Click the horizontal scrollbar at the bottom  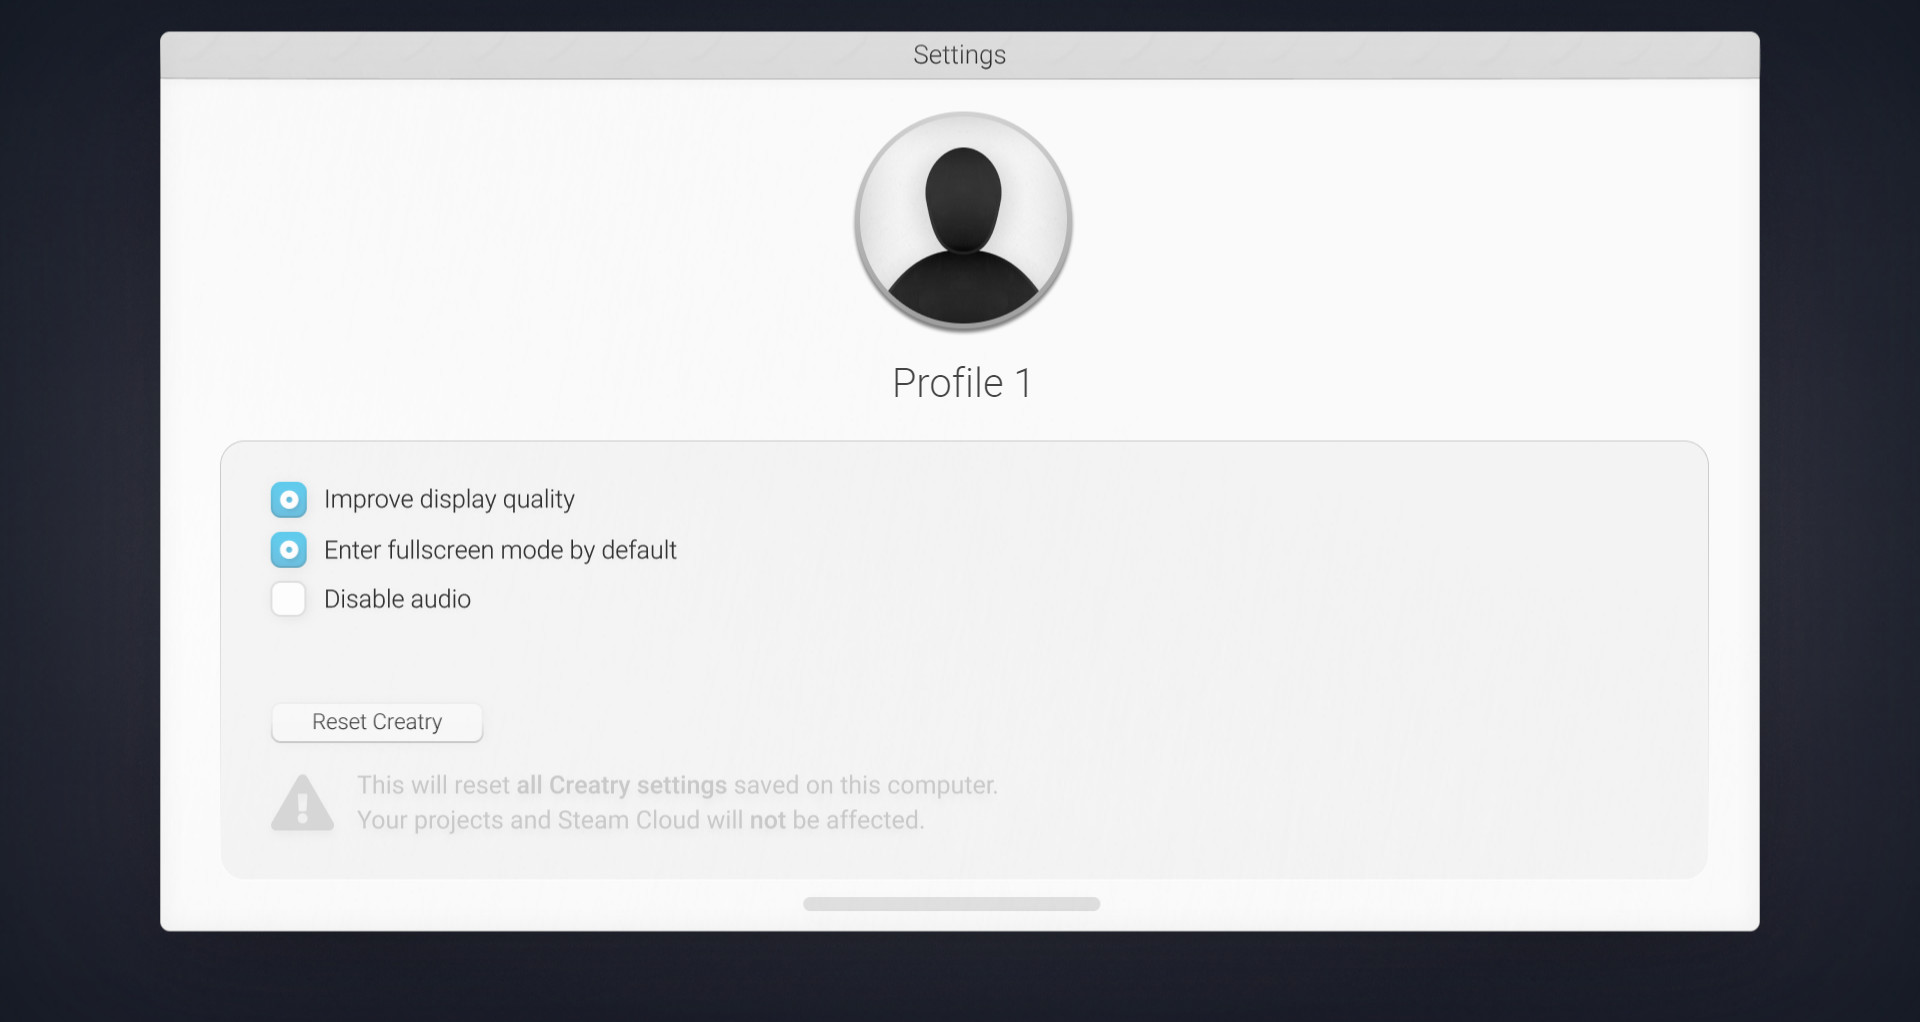[x=950, y=903]
